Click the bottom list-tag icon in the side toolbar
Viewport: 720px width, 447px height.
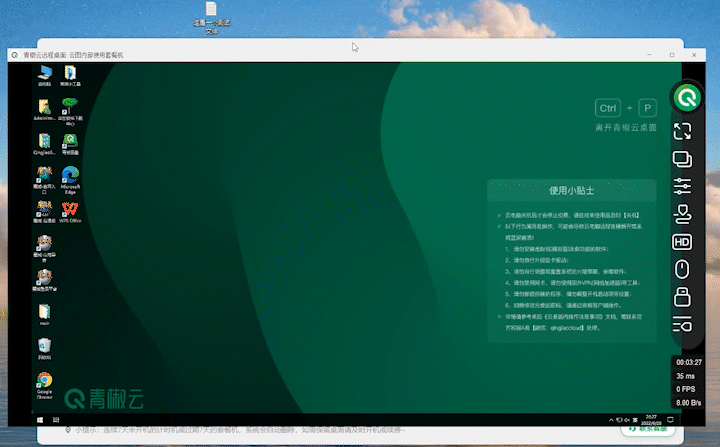[x=682, y=324]
